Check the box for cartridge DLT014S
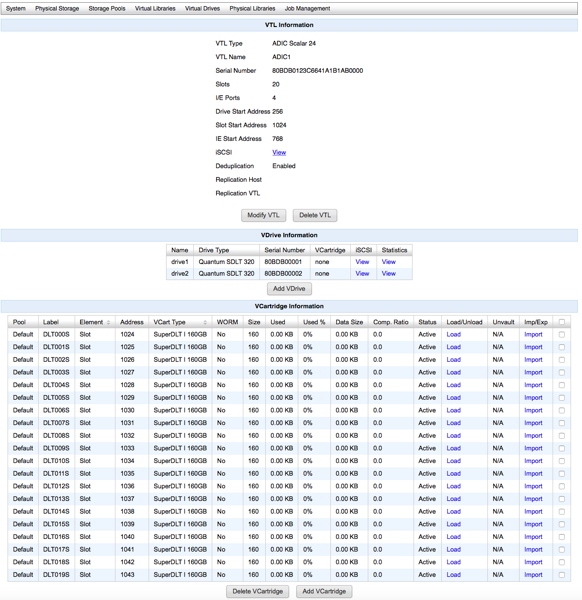The image size is (582, 600). coord(562,512)
